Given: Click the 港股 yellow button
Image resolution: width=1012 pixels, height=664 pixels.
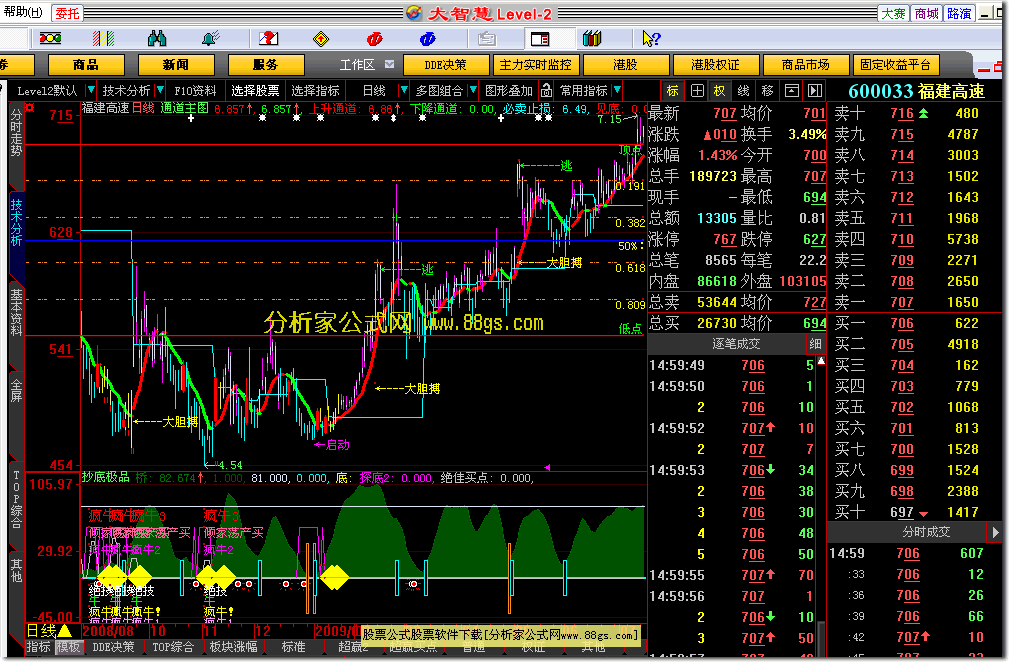Looking at the screenshot, I should pos(625,65).
